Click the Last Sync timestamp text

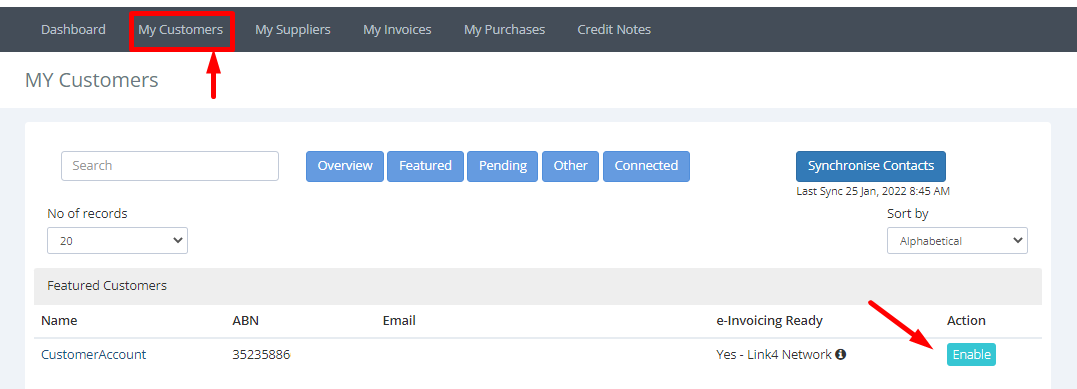click(x=873, y=191)
